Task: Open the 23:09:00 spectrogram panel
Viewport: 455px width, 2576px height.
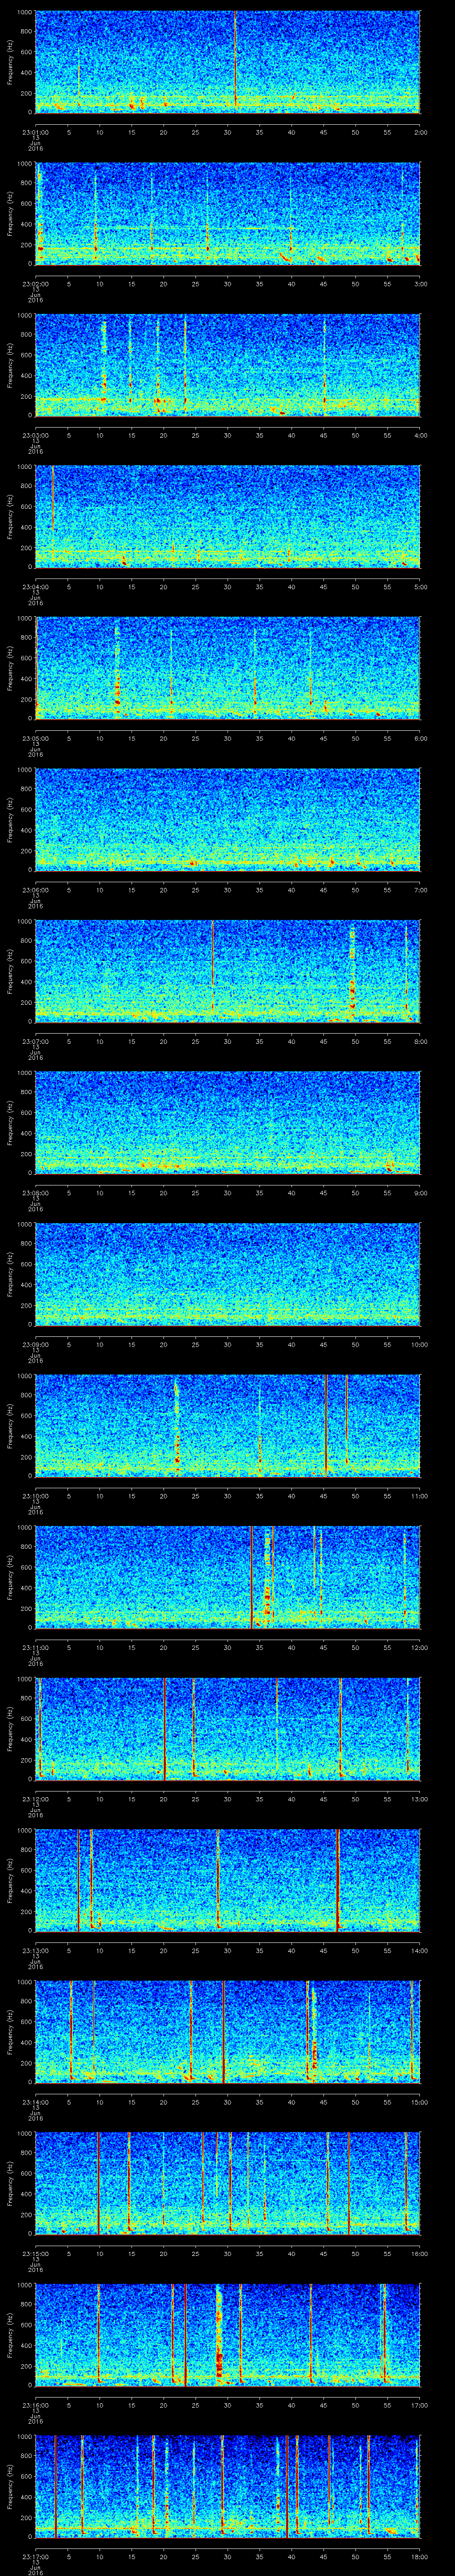Action: (x=227, y=1274)
